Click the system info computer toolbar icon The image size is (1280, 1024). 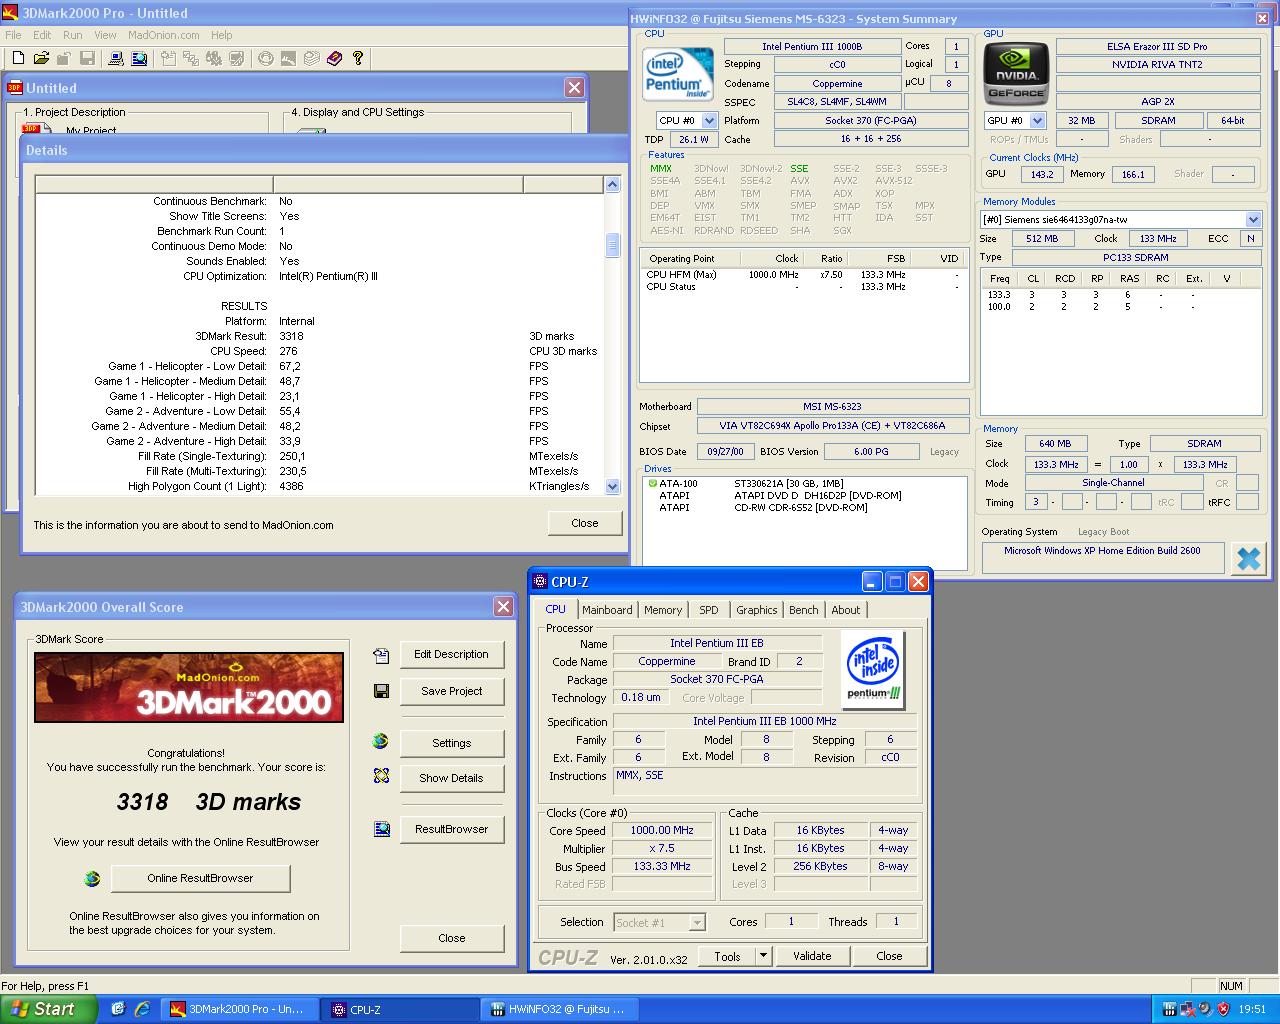point(116,59)
